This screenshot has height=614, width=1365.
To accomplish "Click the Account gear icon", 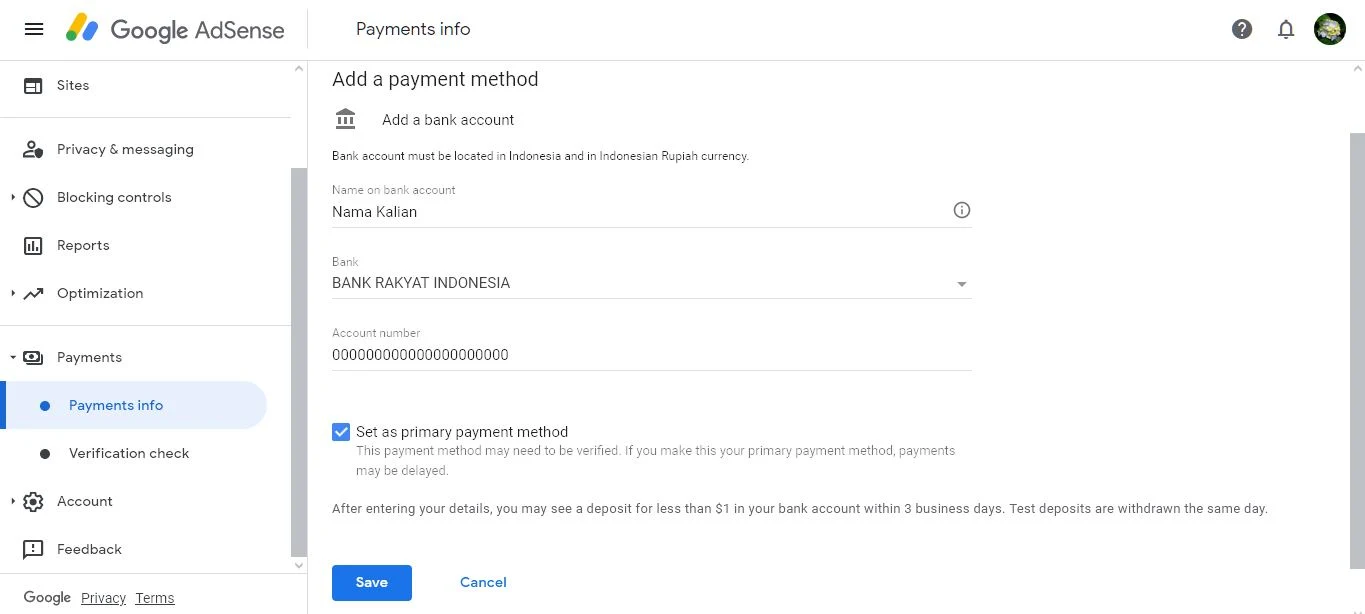I will click(x=33, y=502).
